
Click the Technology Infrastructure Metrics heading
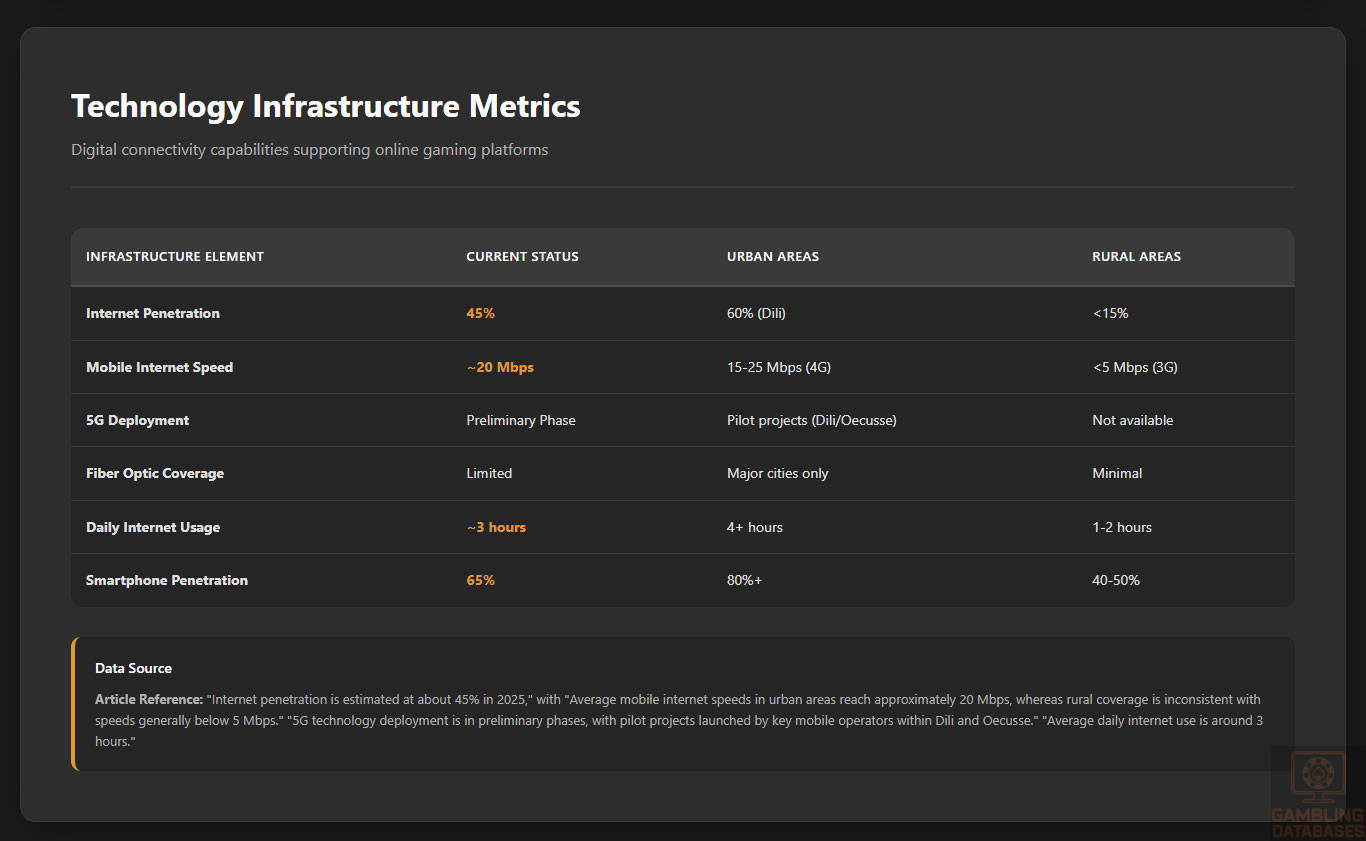click(325, 106)
